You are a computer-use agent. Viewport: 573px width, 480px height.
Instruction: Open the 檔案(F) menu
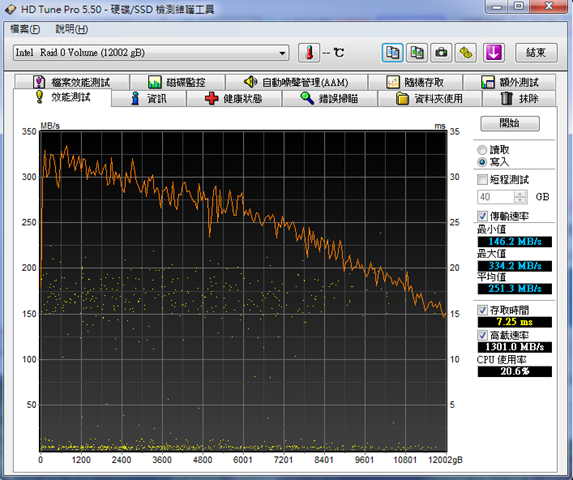pos(25,29)
